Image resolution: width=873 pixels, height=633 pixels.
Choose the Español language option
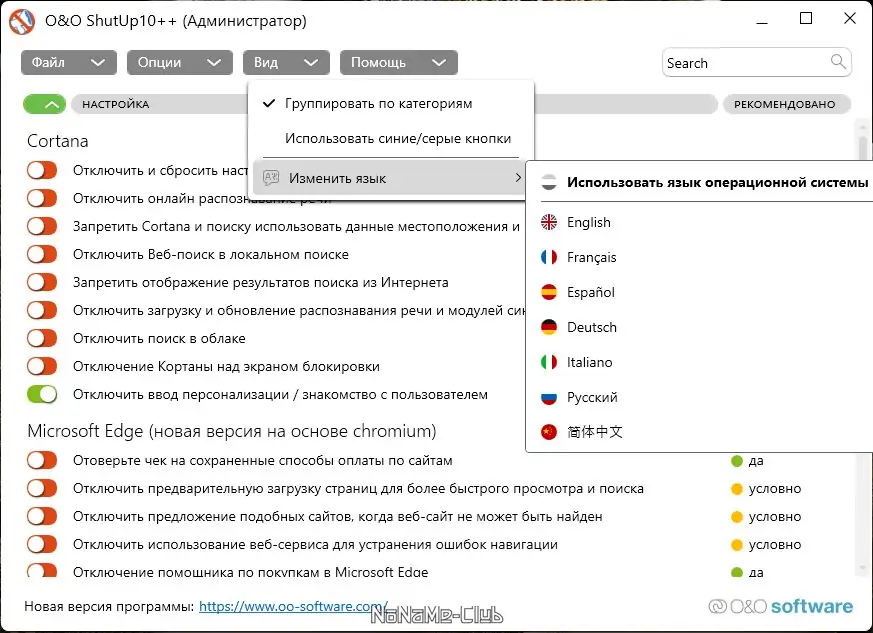(591, 292)
